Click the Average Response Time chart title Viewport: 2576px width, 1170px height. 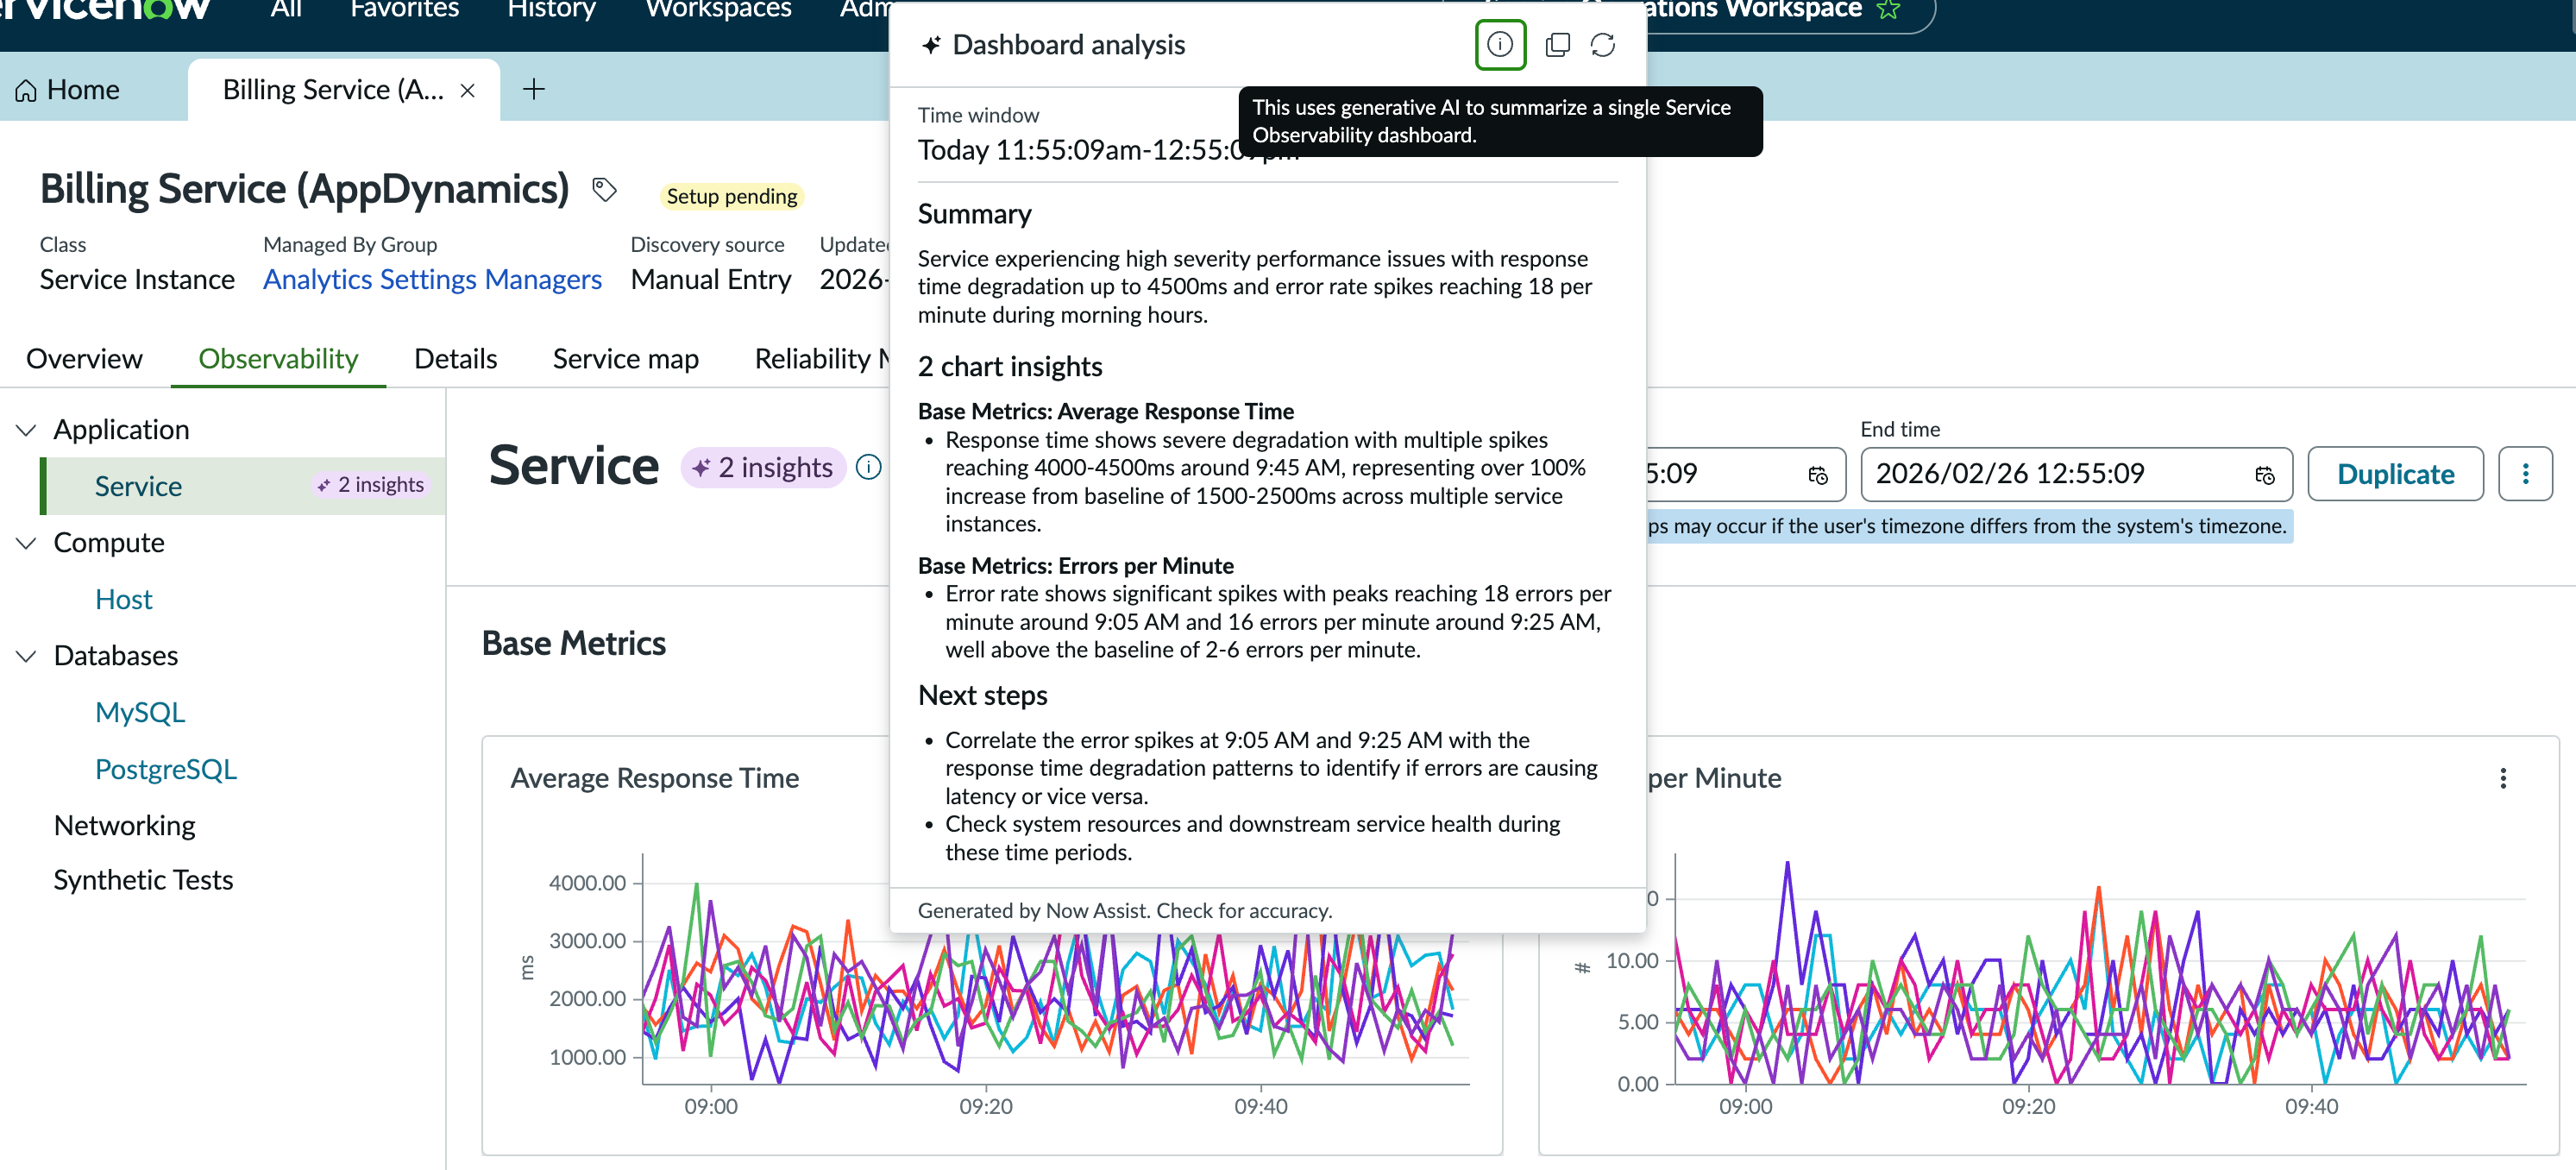click(x=654, y=778)
